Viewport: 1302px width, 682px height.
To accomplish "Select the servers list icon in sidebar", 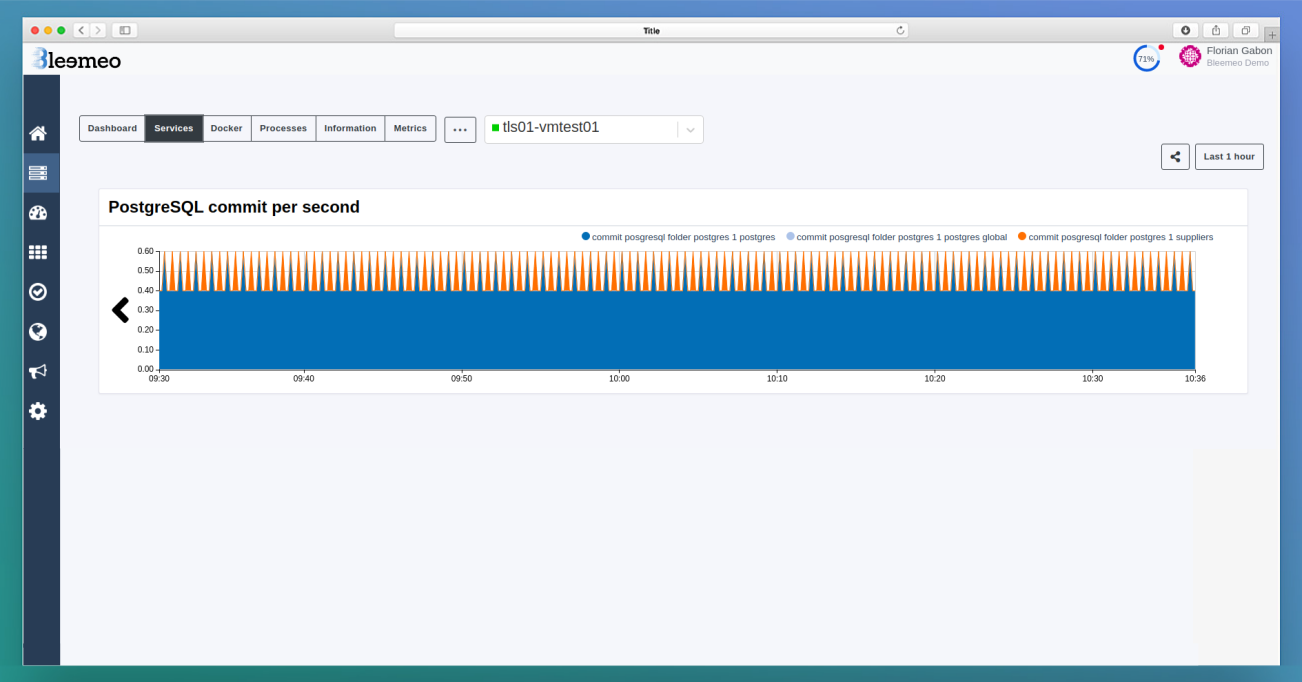I will pos(38,171).
